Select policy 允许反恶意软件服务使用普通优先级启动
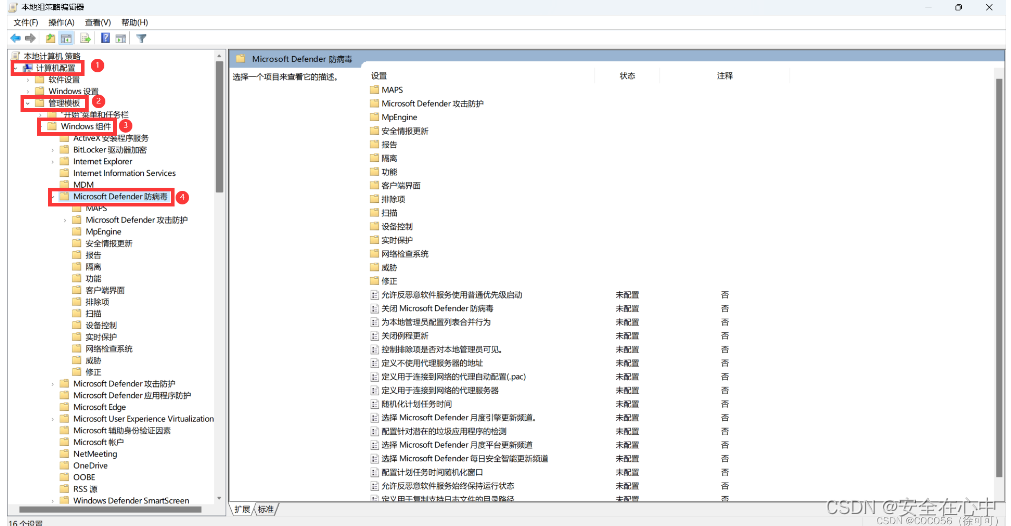1011x526 pixels. (x=452, y=295)
